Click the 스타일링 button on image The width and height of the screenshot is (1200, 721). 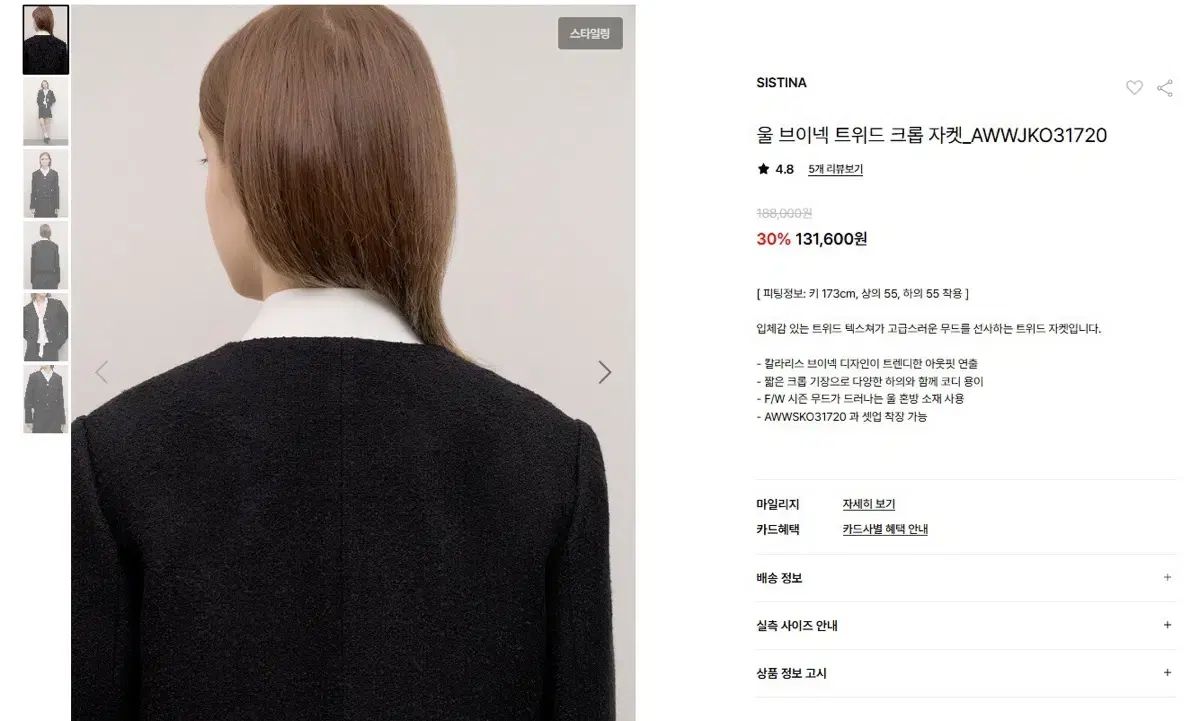coord(590,33)
